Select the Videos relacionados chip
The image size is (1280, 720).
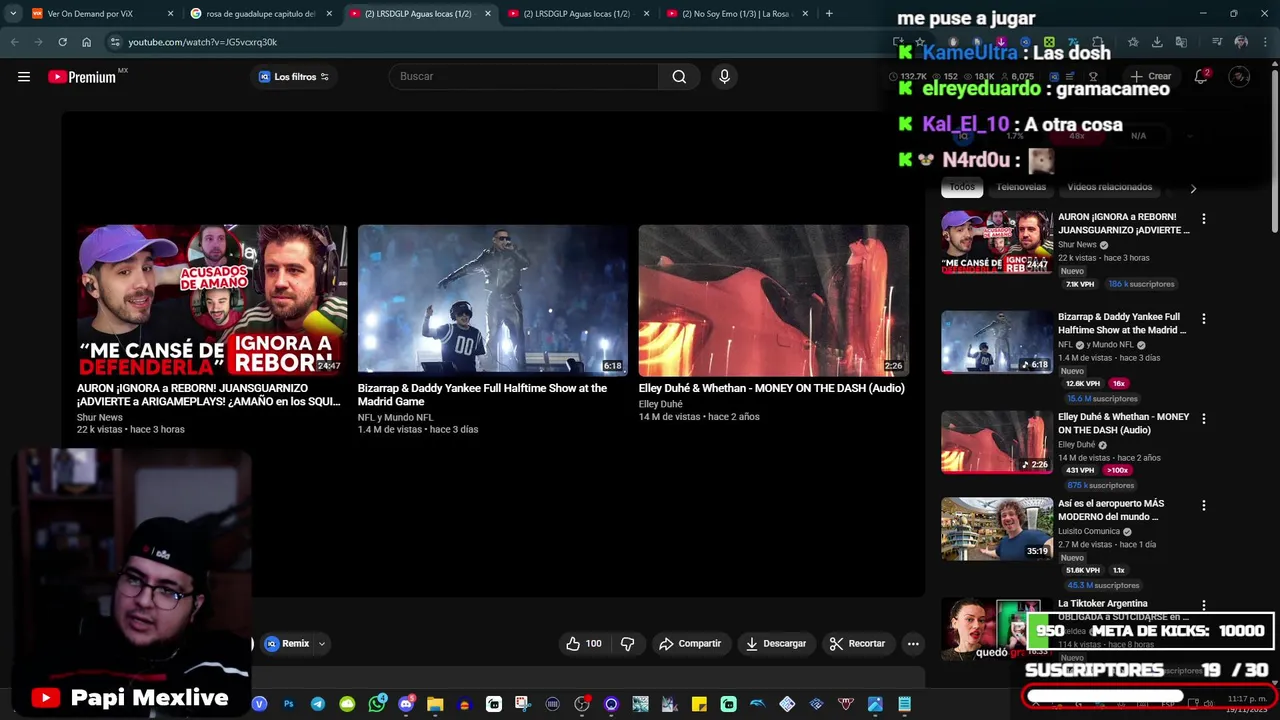tap(1109, 187)
